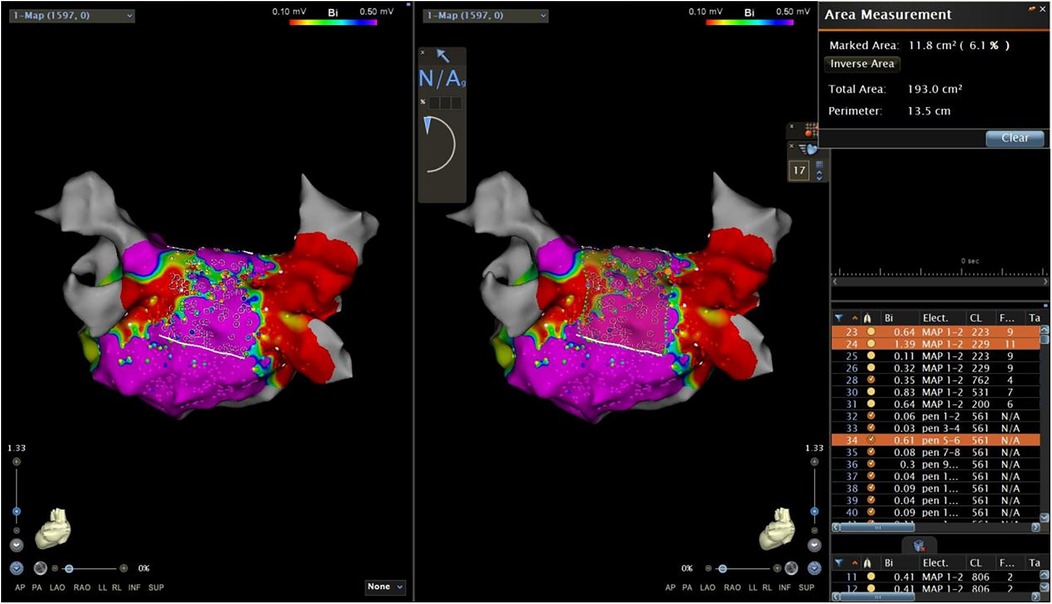Sort upper points table by Bi column
Image resolution: width=1052 pixels, height=604 pixels.
click(x=889, y=318)
